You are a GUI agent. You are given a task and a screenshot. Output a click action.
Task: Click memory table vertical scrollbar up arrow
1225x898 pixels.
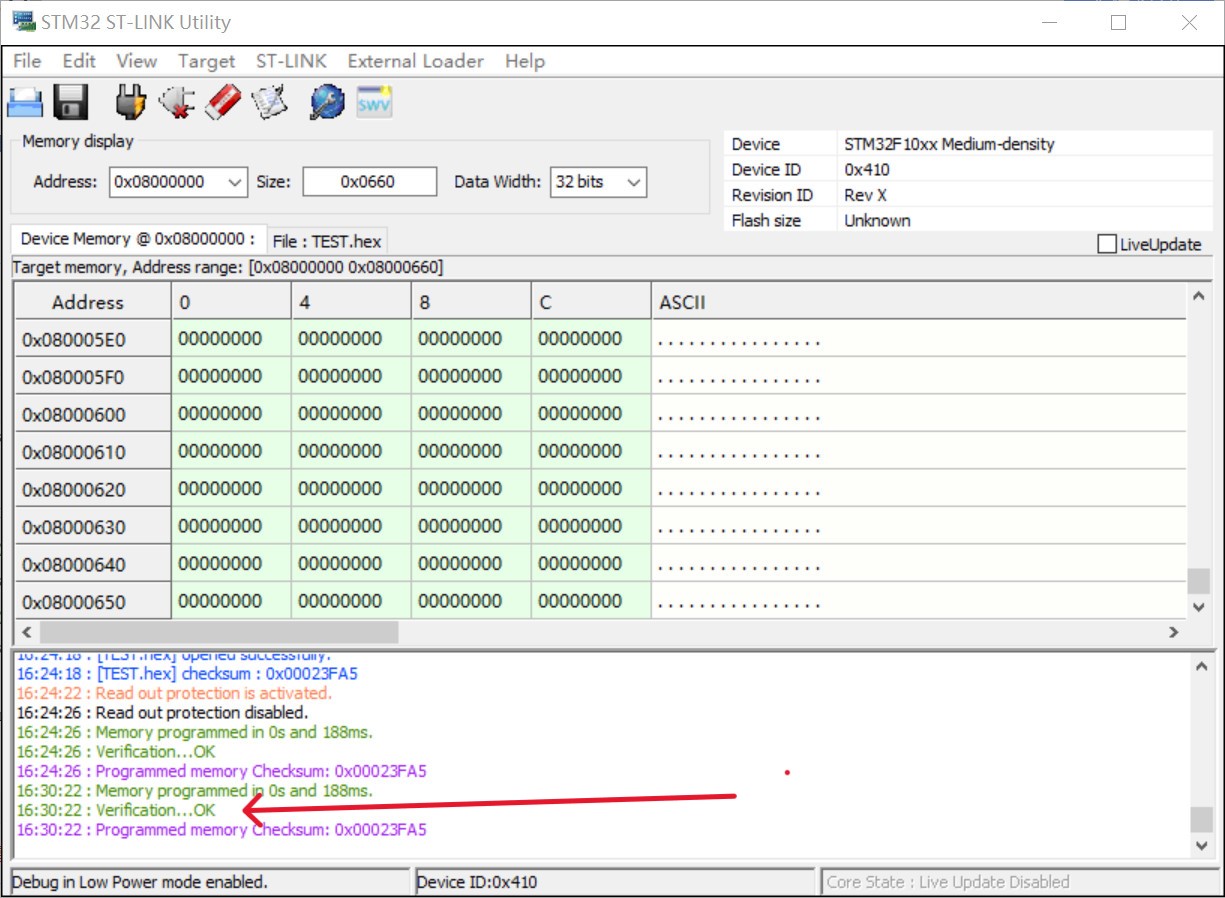click(1198, 296)
